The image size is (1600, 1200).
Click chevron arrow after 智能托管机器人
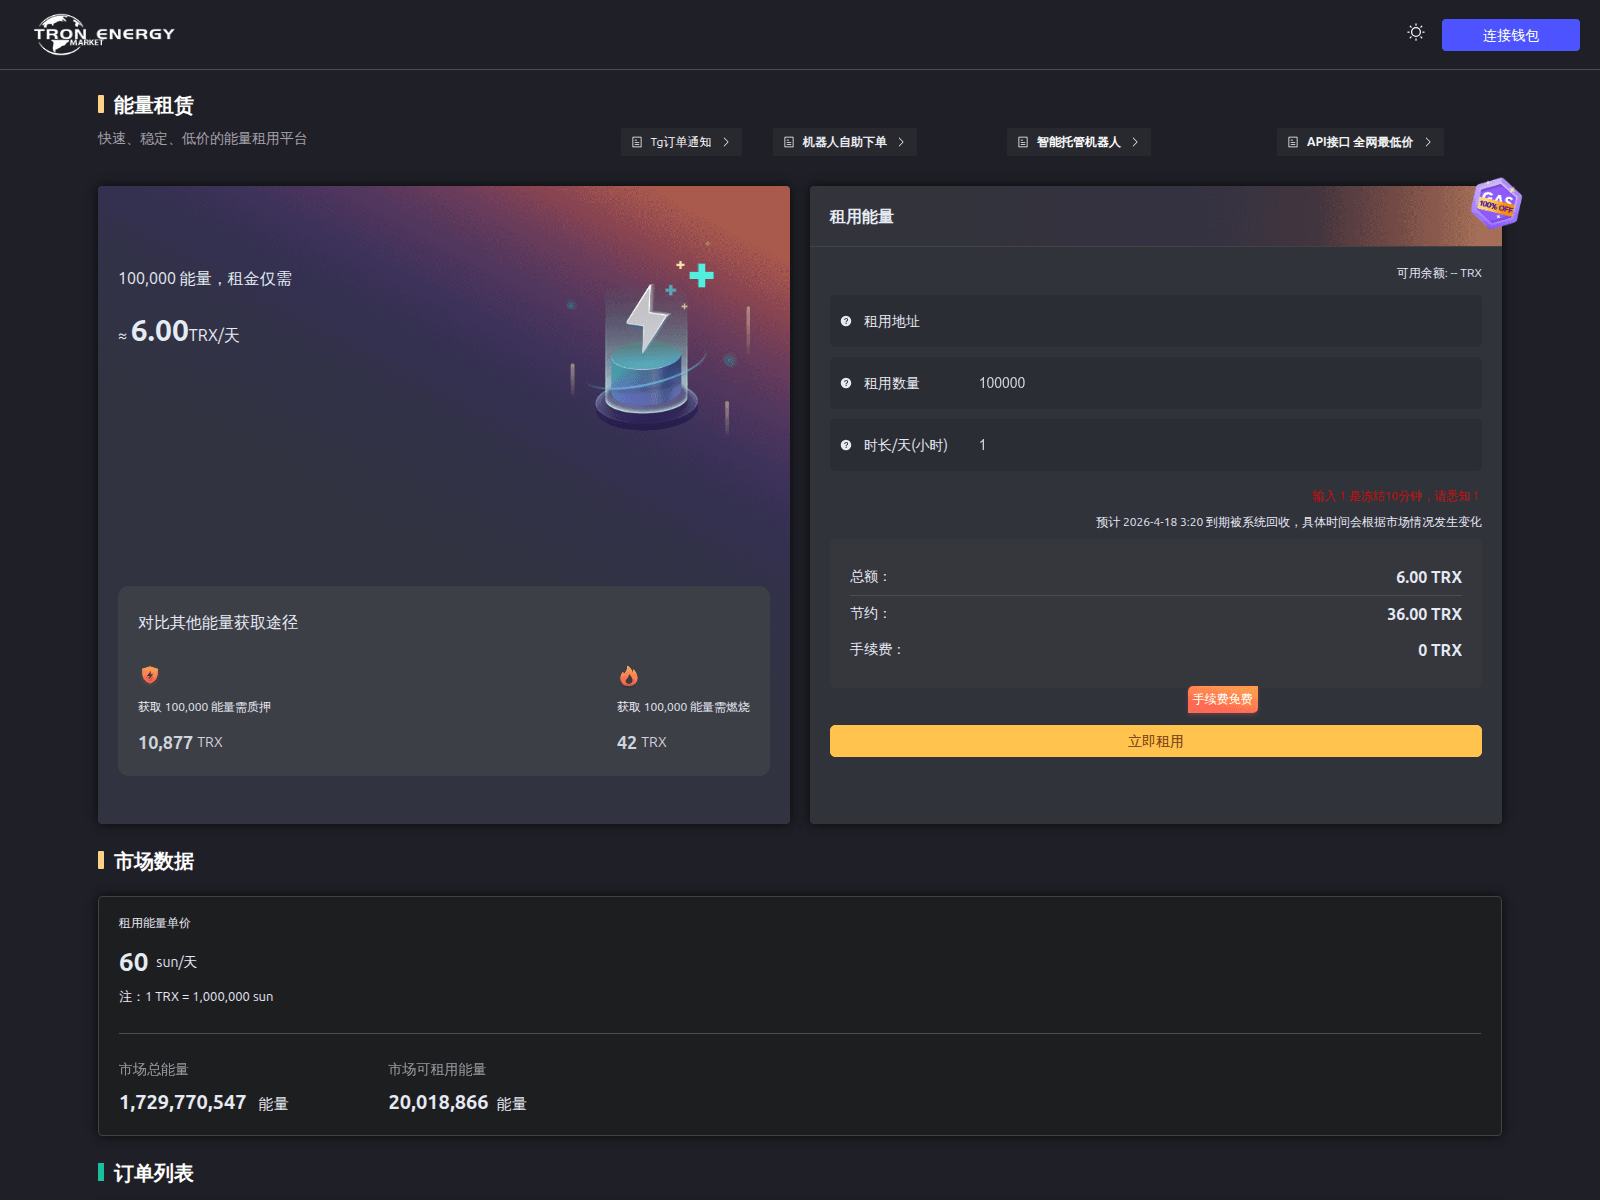click(x=1135, y=142)
